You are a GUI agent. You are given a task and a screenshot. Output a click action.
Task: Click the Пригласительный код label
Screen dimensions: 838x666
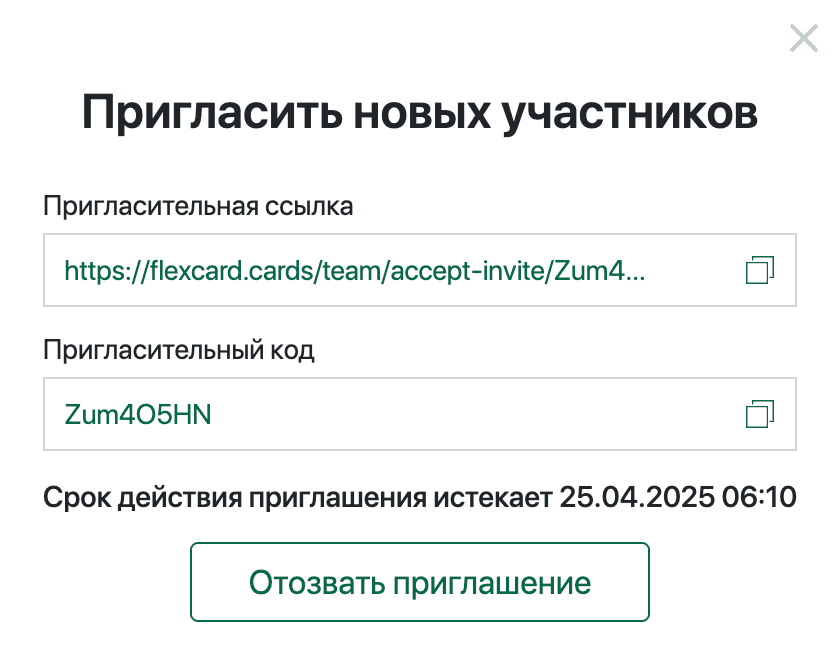click(179, 351)
